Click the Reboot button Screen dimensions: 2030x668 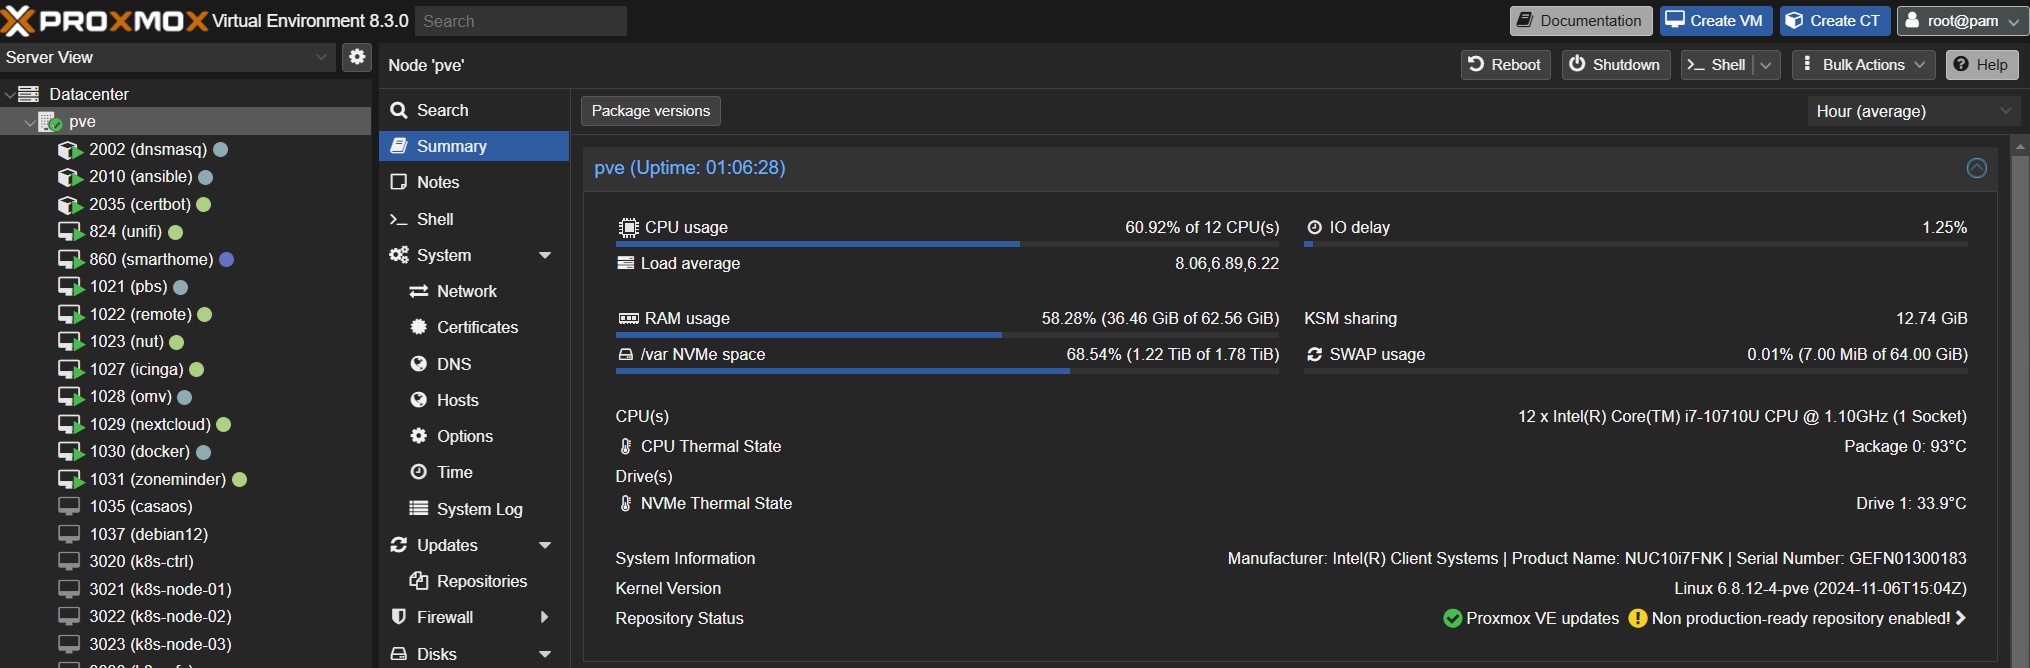click(1504, 65)
